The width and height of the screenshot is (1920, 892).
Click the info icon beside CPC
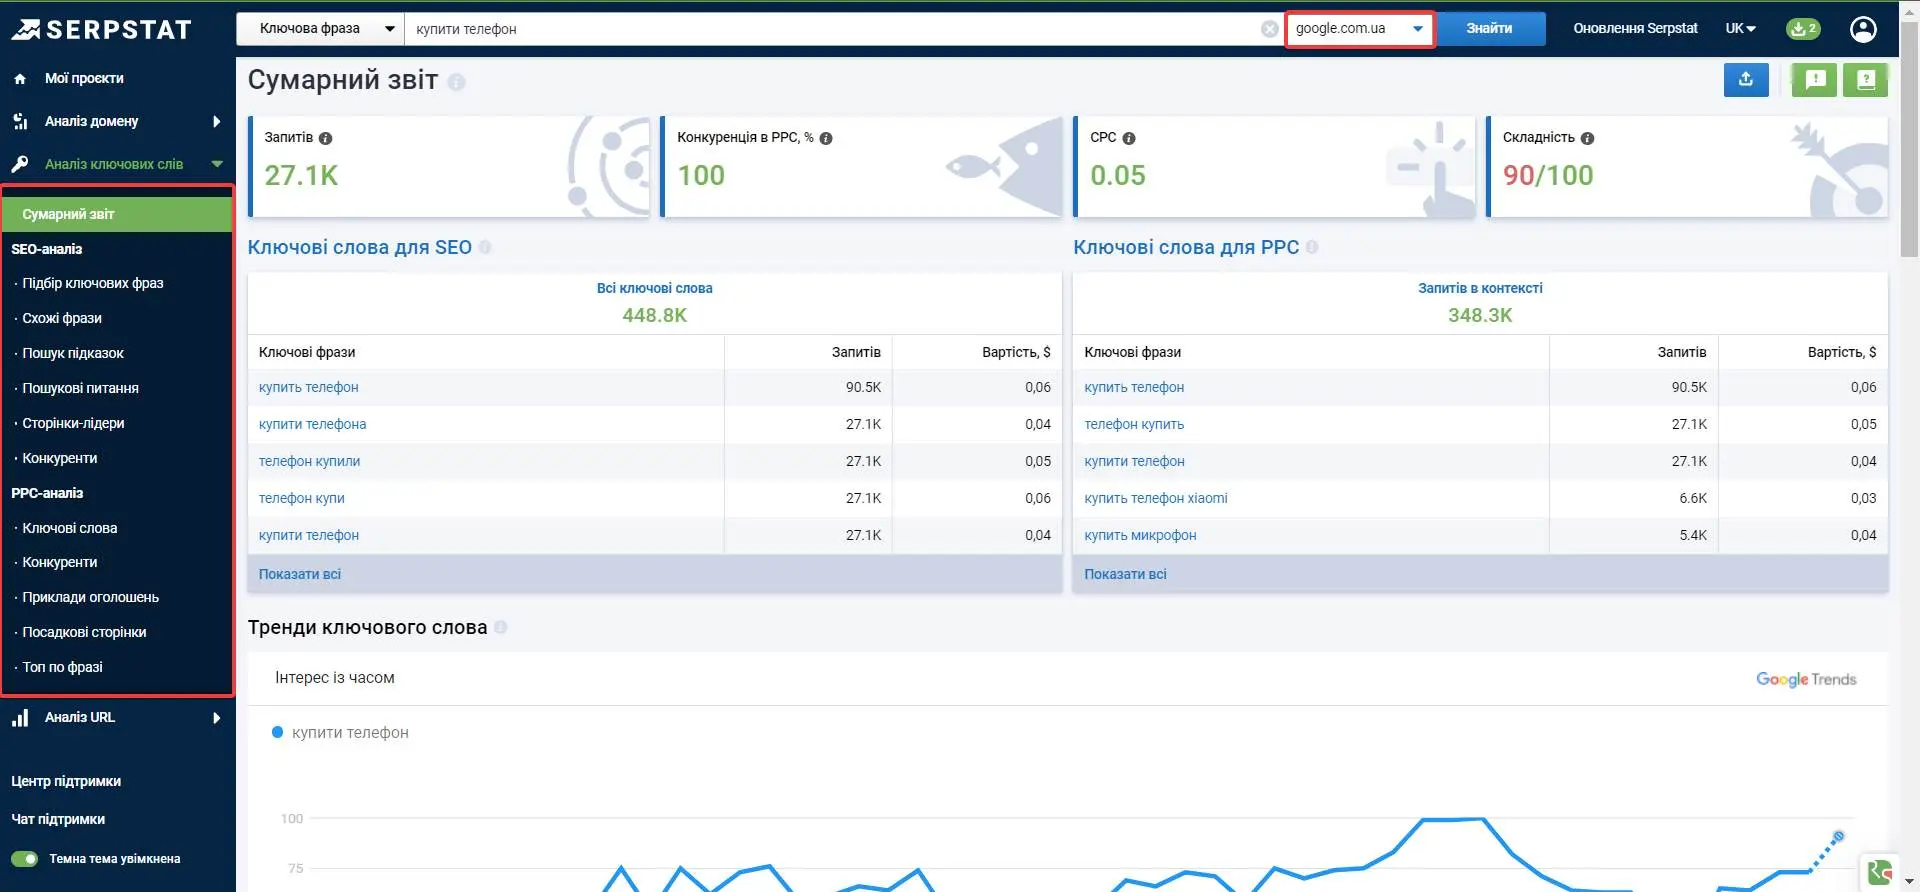tap(1128, 138)
